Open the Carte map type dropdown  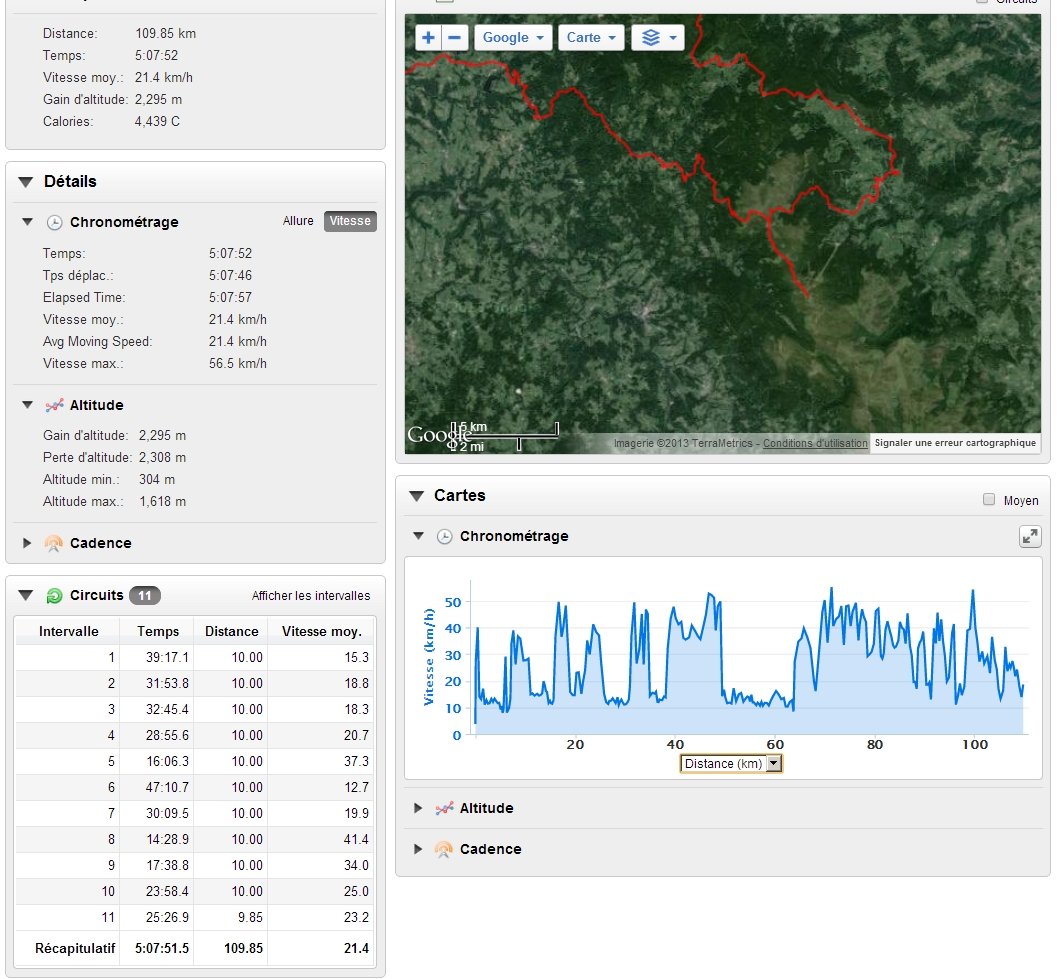(591, 37)
